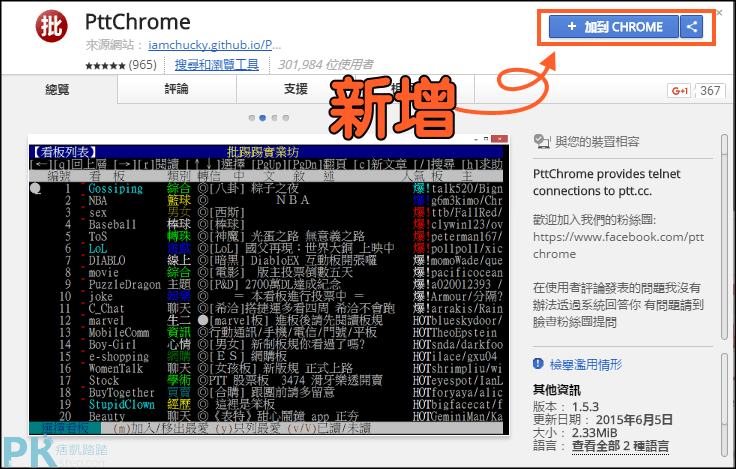Click the 301,984 位使用者 user count
The height and width of the screenshot is (469, 736).
coord(326,64)
